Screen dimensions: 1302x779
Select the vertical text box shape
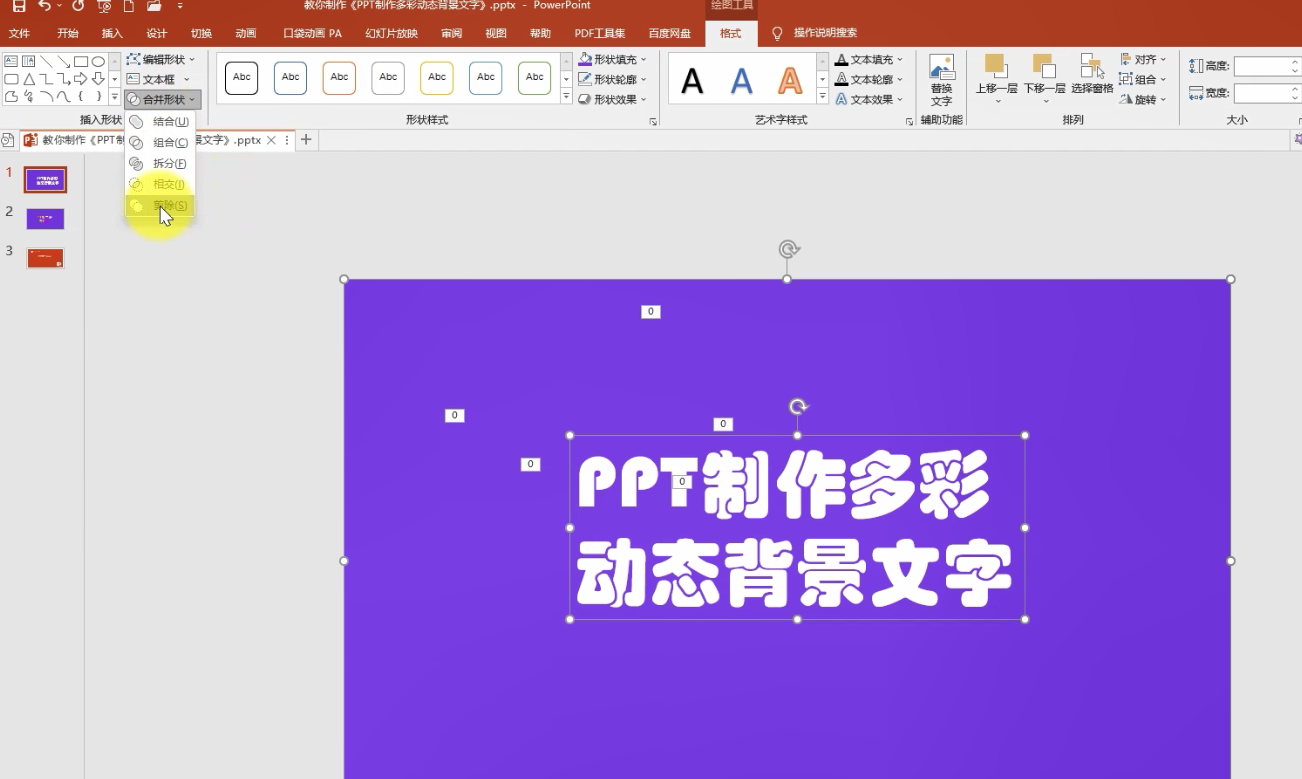[29, 61]
